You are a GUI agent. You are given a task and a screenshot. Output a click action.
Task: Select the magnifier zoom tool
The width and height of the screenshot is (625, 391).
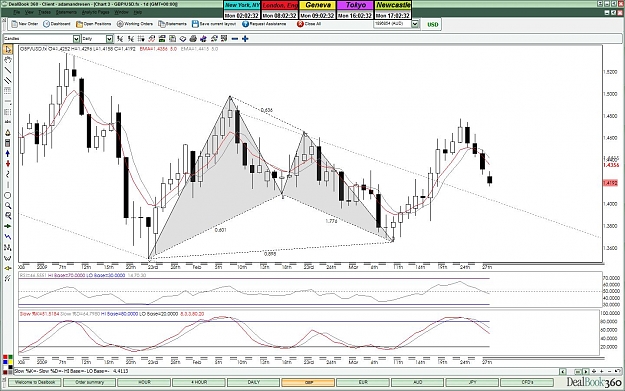tap(8, 206)
